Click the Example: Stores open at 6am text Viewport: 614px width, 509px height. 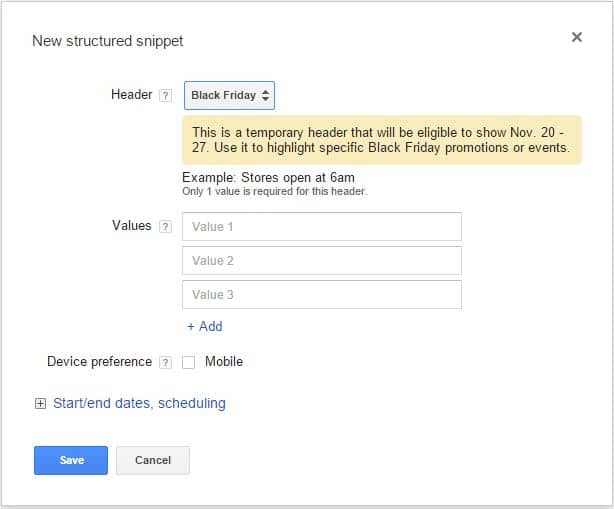click(268, 178)
